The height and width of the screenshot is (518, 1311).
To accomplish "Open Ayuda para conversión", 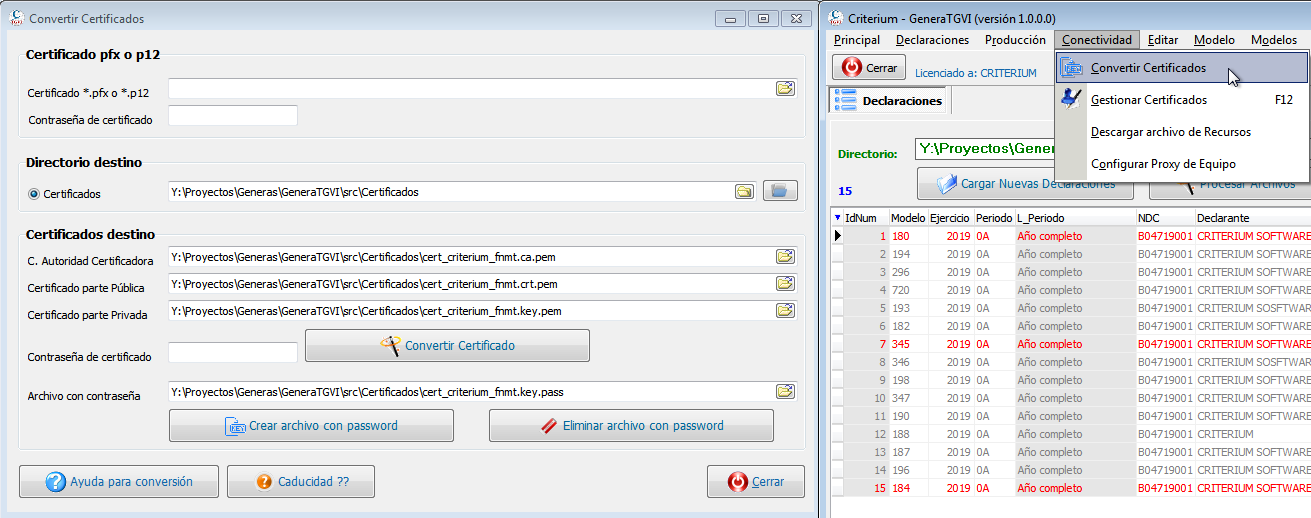I will point(119,481).
